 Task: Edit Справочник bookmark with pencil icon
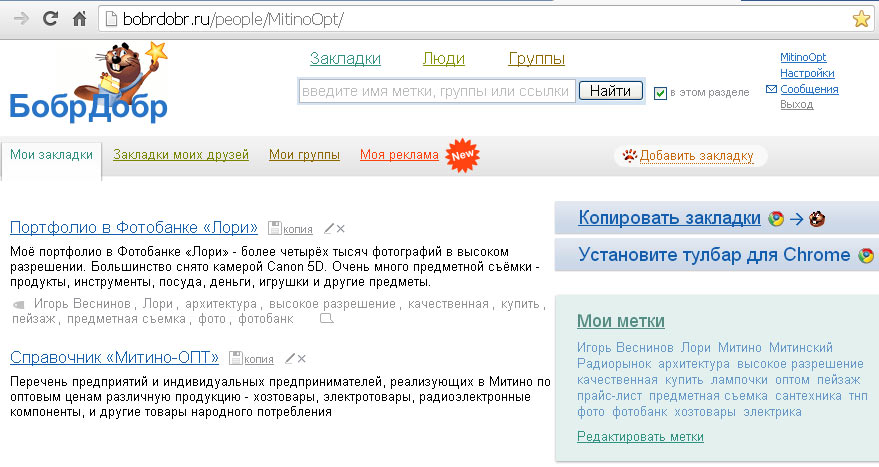(x=290, y=358)
